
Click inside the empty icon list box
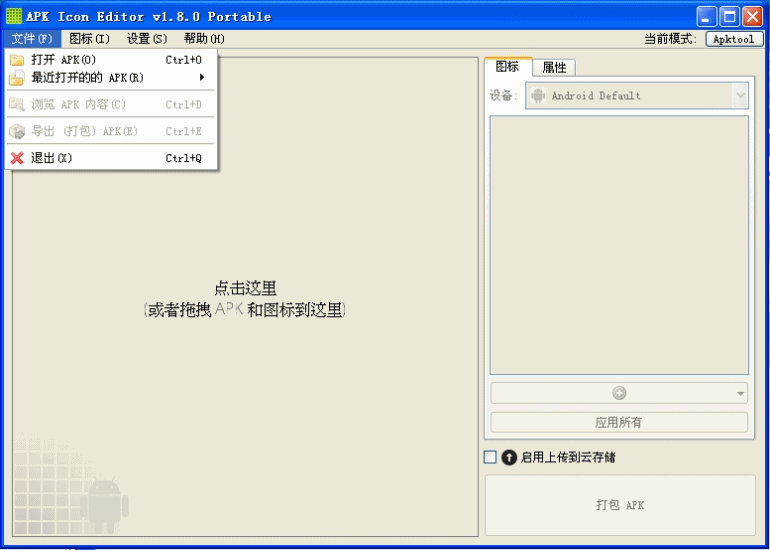tap(619, 245)
